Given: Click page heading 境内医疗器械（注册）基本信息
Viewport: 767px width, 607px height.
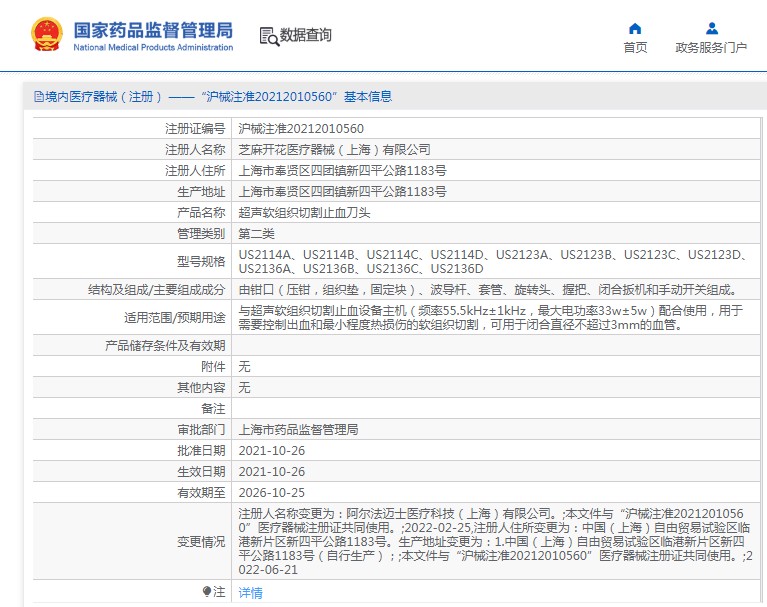Looking at the screenshot, I should 218,96.
